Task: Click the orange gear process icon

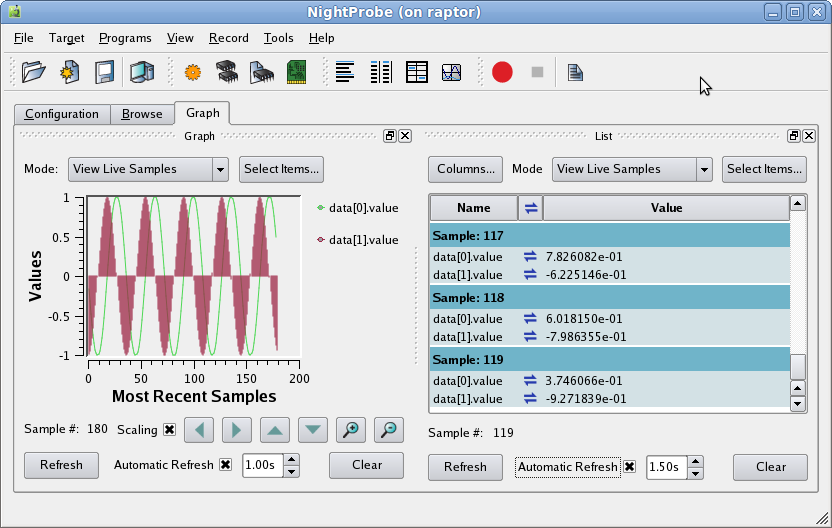Action: 193,72
